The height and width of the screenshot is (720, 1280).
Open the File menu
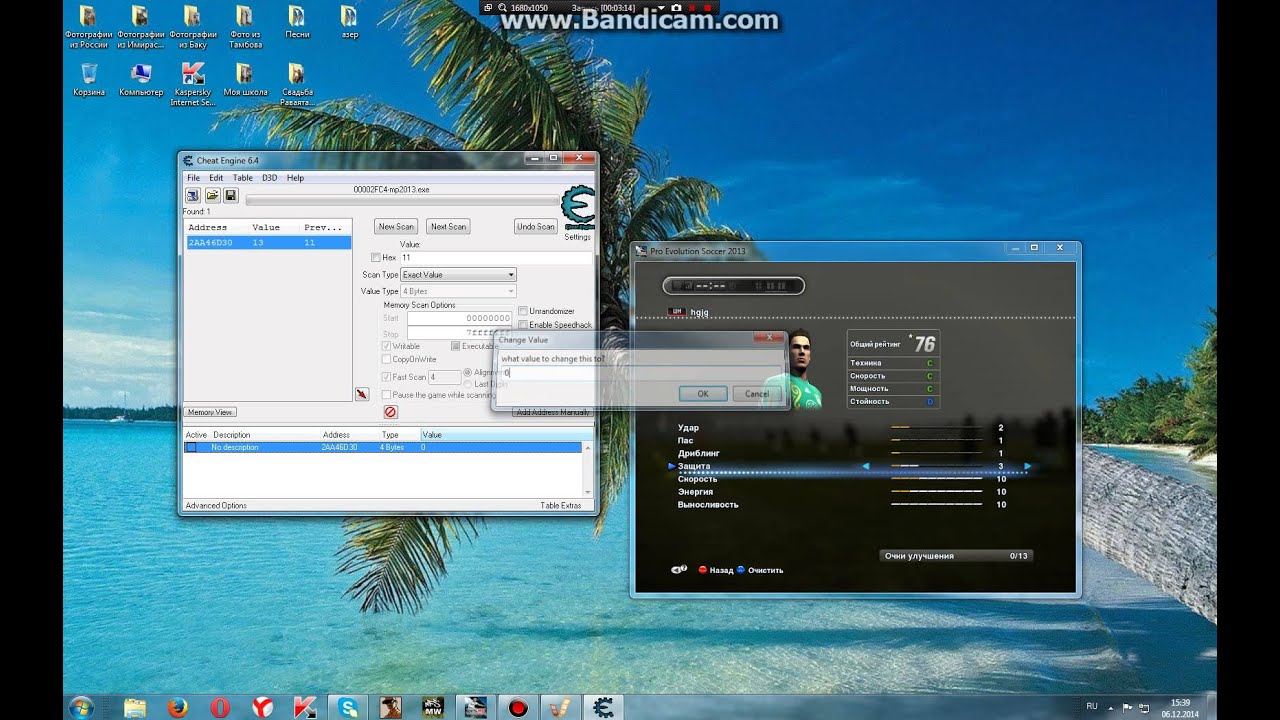click(x=194, y=178)
